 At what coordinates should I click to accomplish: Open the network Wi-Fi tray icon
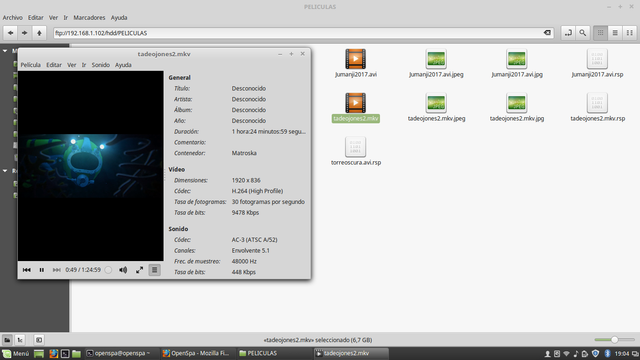[566, 353]
